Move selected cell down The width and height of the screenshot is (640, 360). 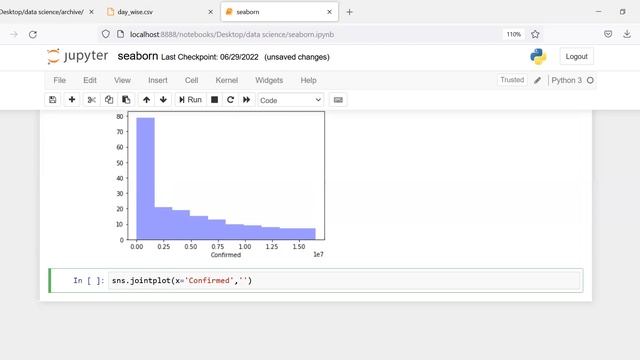coord(163,100)
